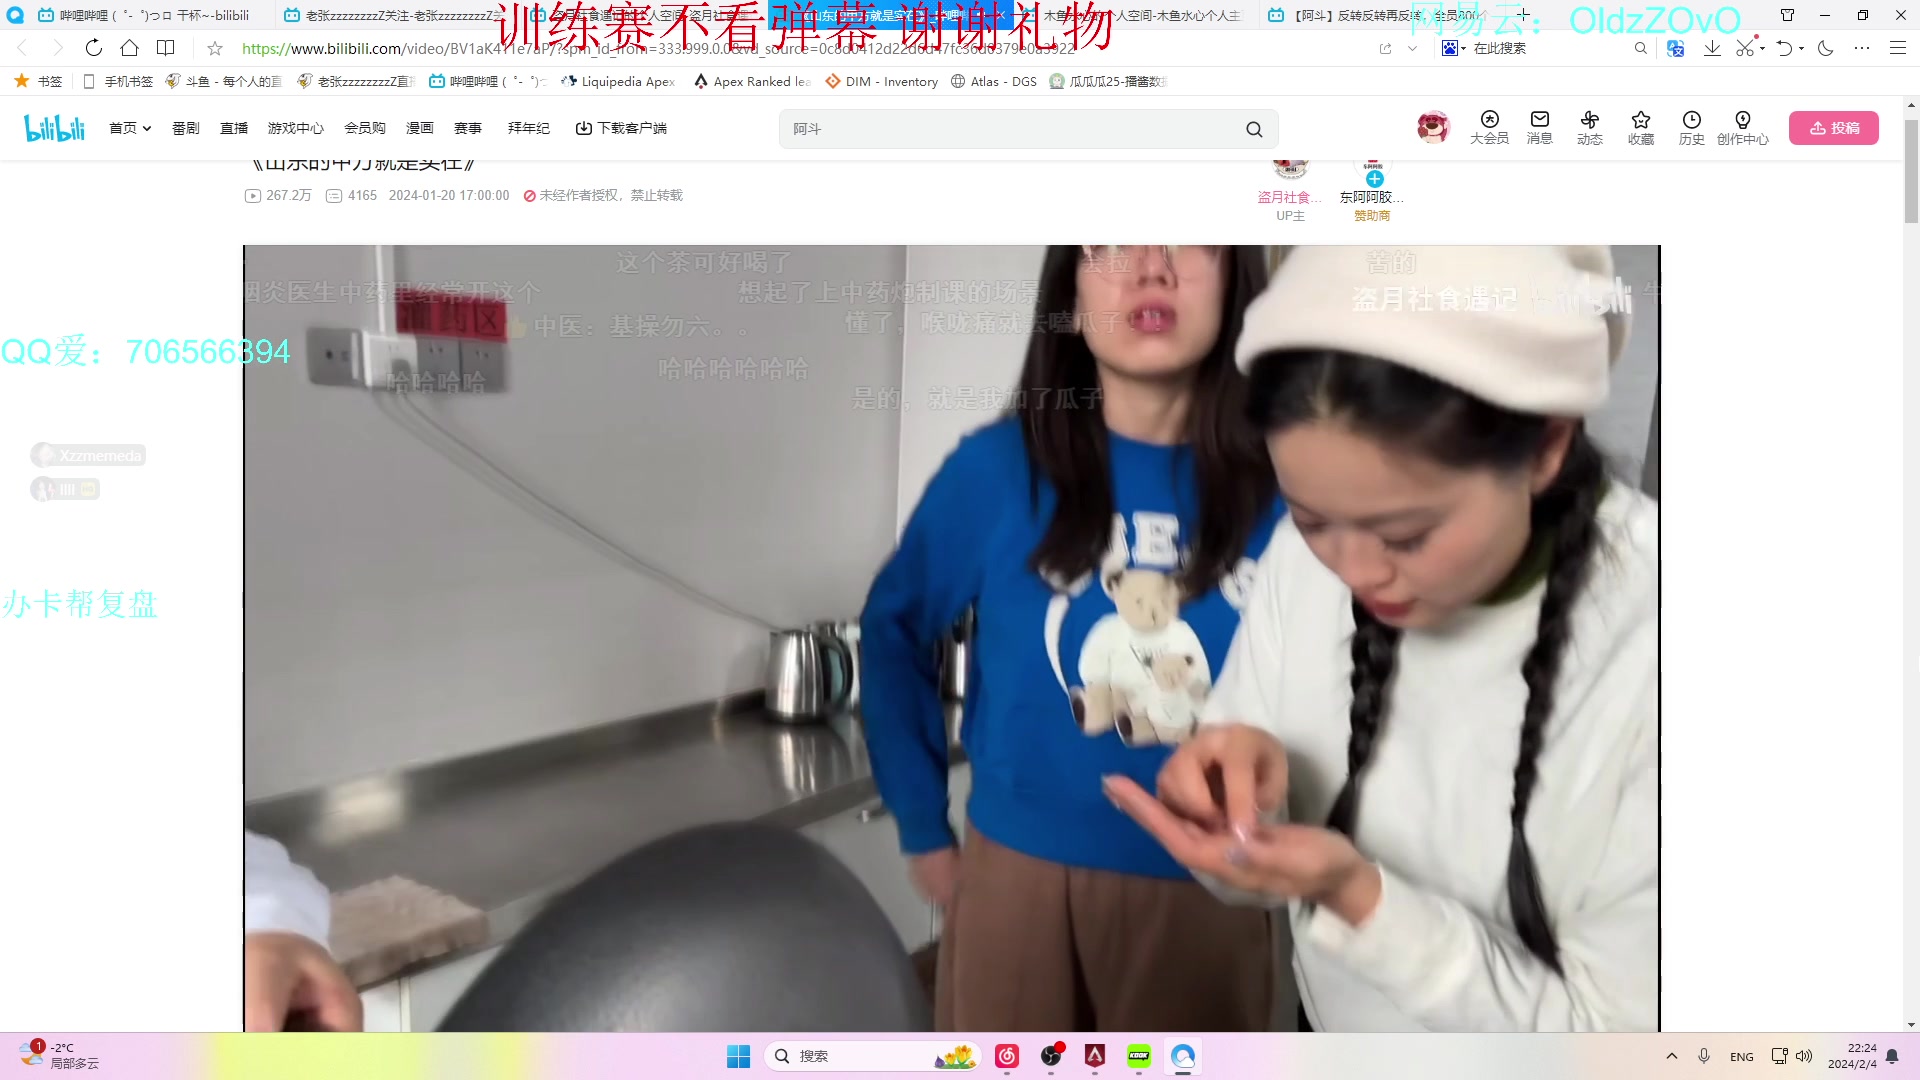Open DIM - Inventory bookmark
This screenshot has height=1080, width=1920.
click(881, 81)
